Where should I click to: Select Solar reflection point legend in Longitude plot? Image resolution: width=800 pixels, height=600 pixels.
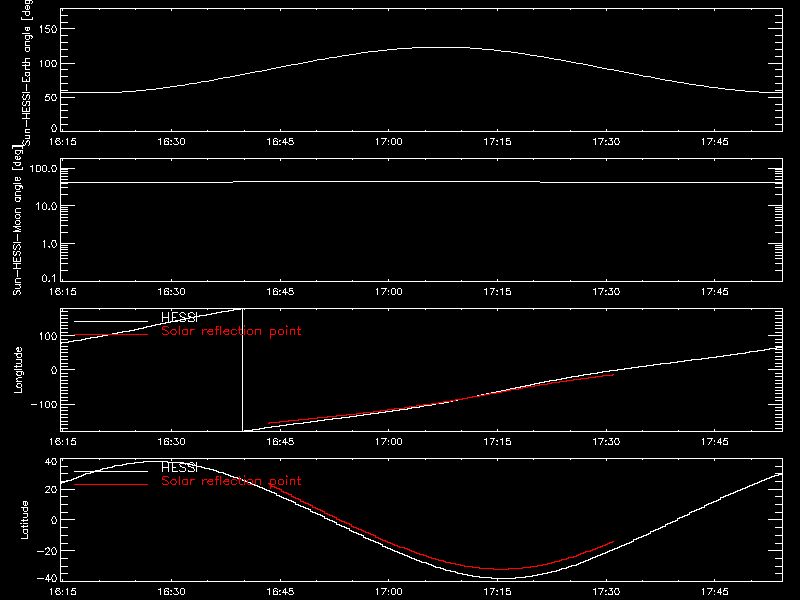[231, 331]
